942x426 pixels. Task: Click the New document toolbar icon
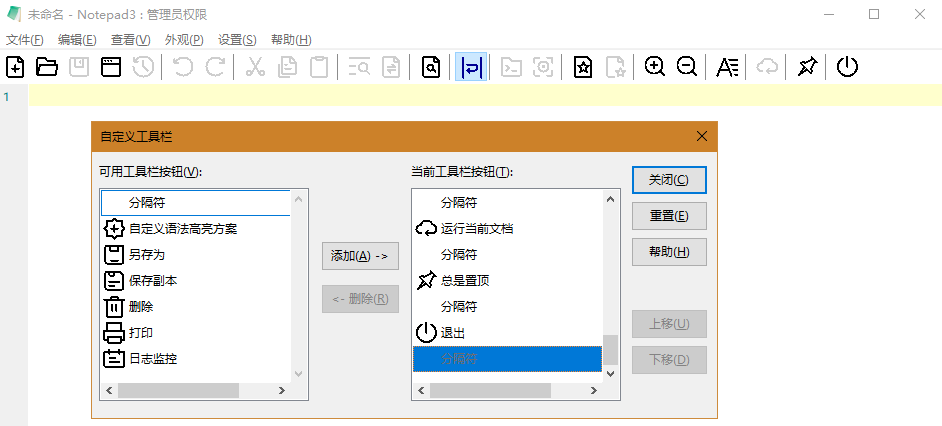point(15,67)
